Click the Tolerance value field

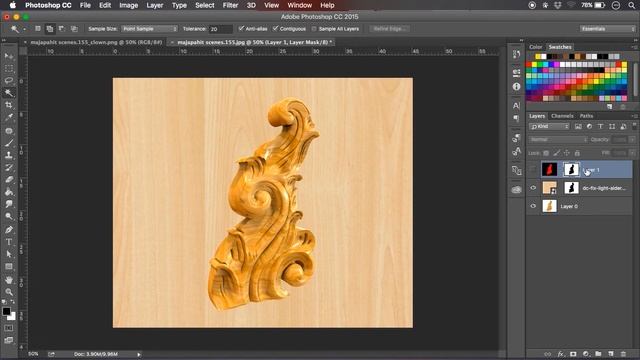click(220, 29)
